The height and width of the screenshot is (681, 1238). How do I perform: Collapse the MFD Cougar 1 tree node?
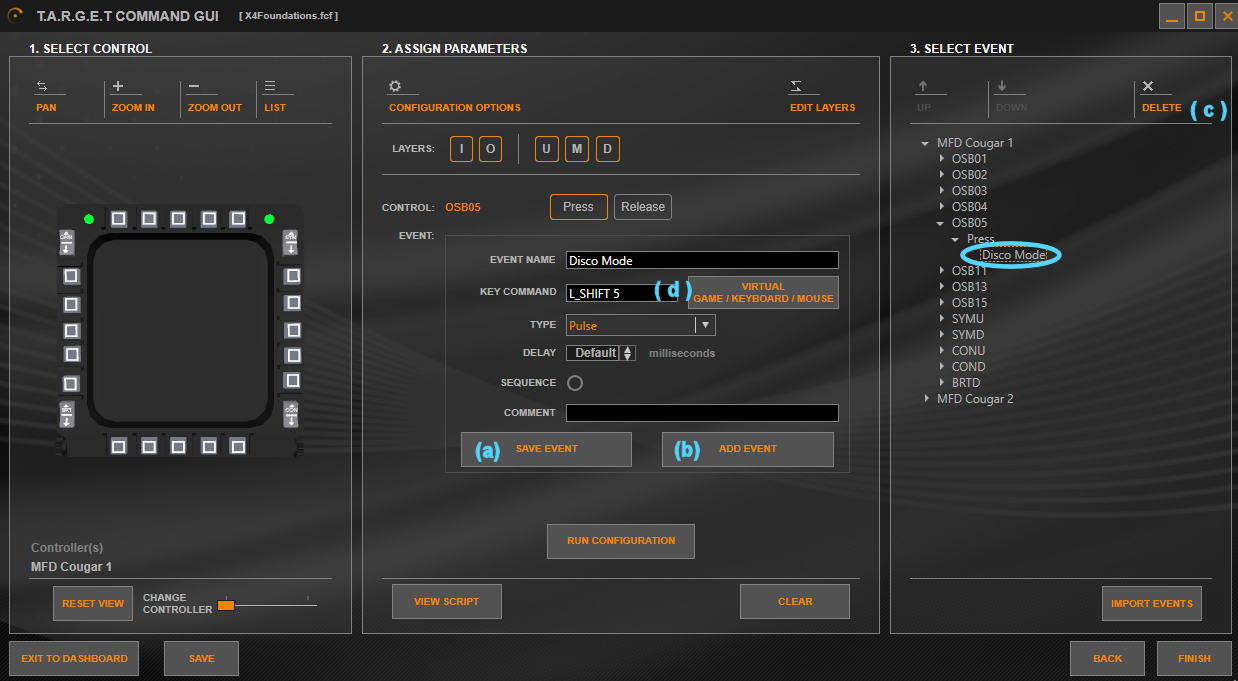click(925, 143)
